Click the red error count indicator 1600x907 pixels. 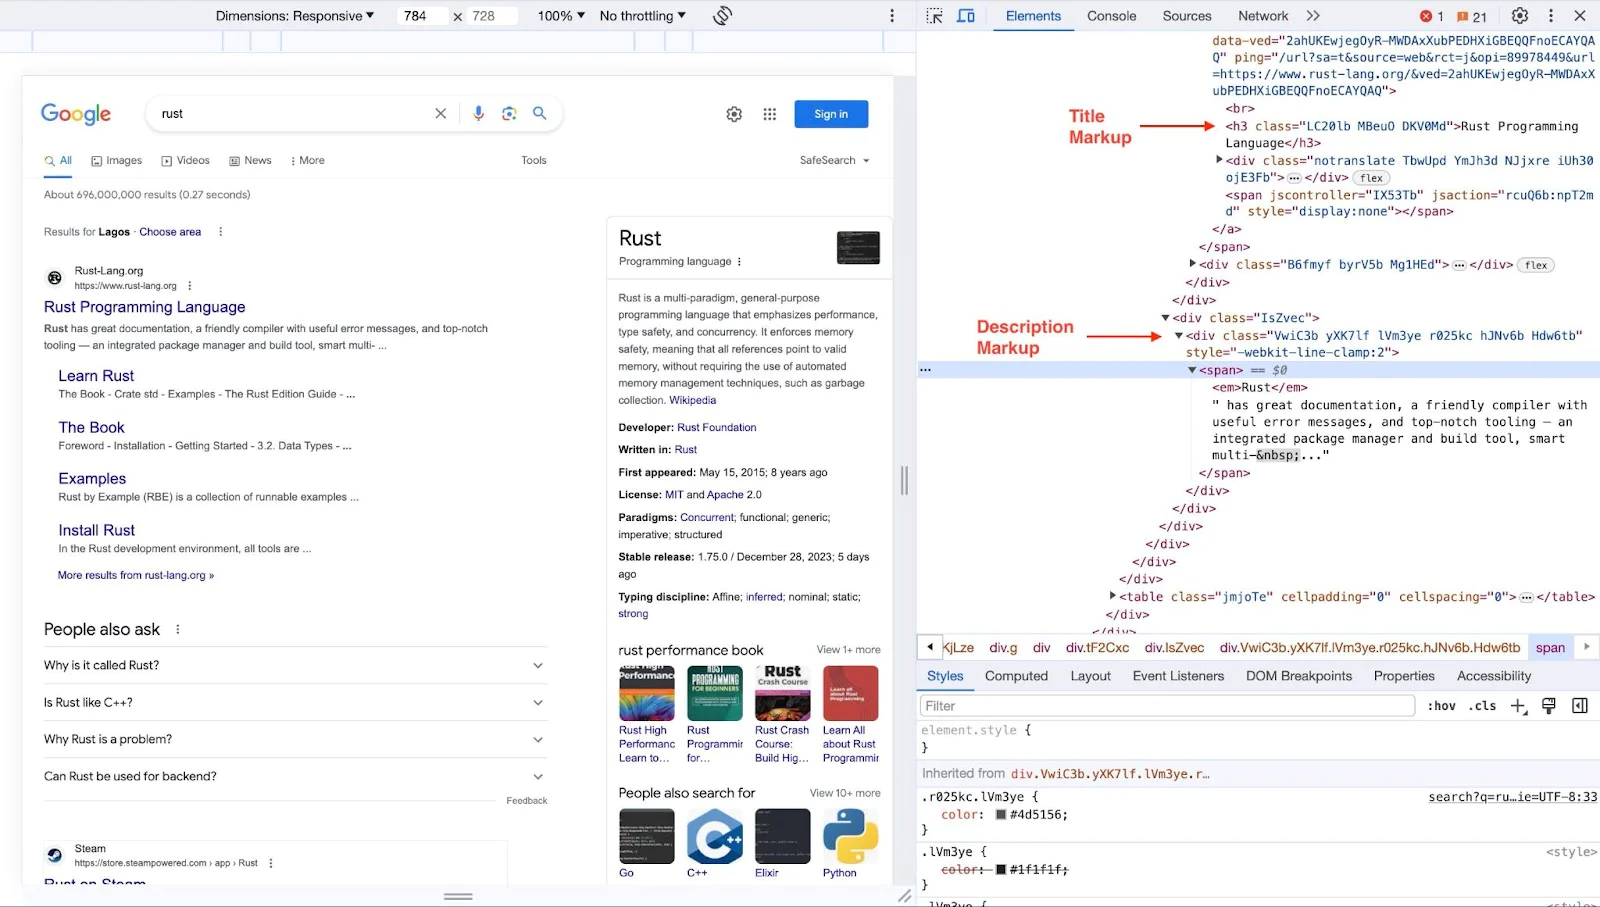[x=1431, y=16]
